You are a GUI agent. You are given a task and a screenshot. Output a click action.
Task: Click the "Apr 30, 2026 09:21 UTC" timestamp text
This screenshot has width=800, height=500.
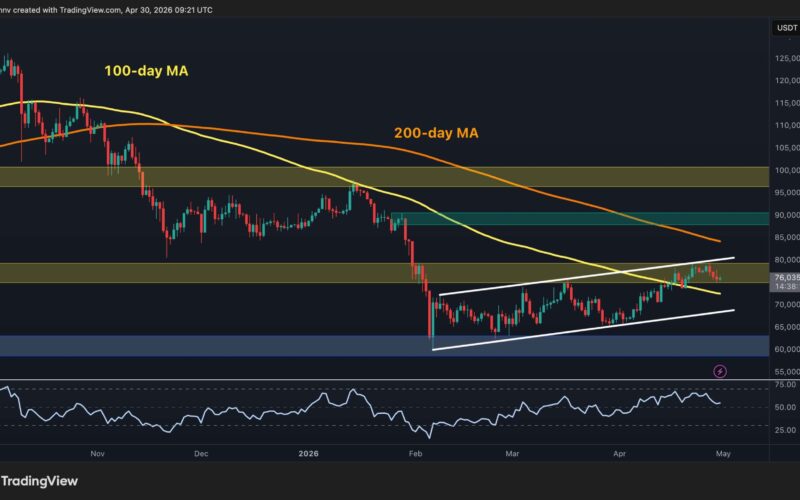(x=168, y=10)
